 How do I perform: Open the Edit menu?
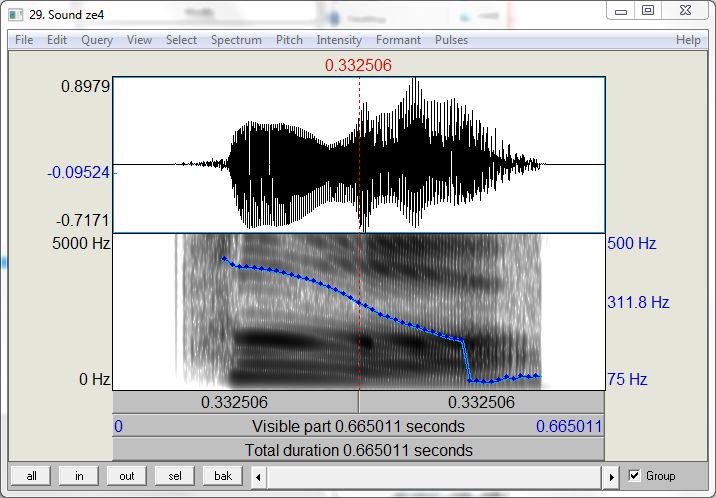click(x=57, y=40)
